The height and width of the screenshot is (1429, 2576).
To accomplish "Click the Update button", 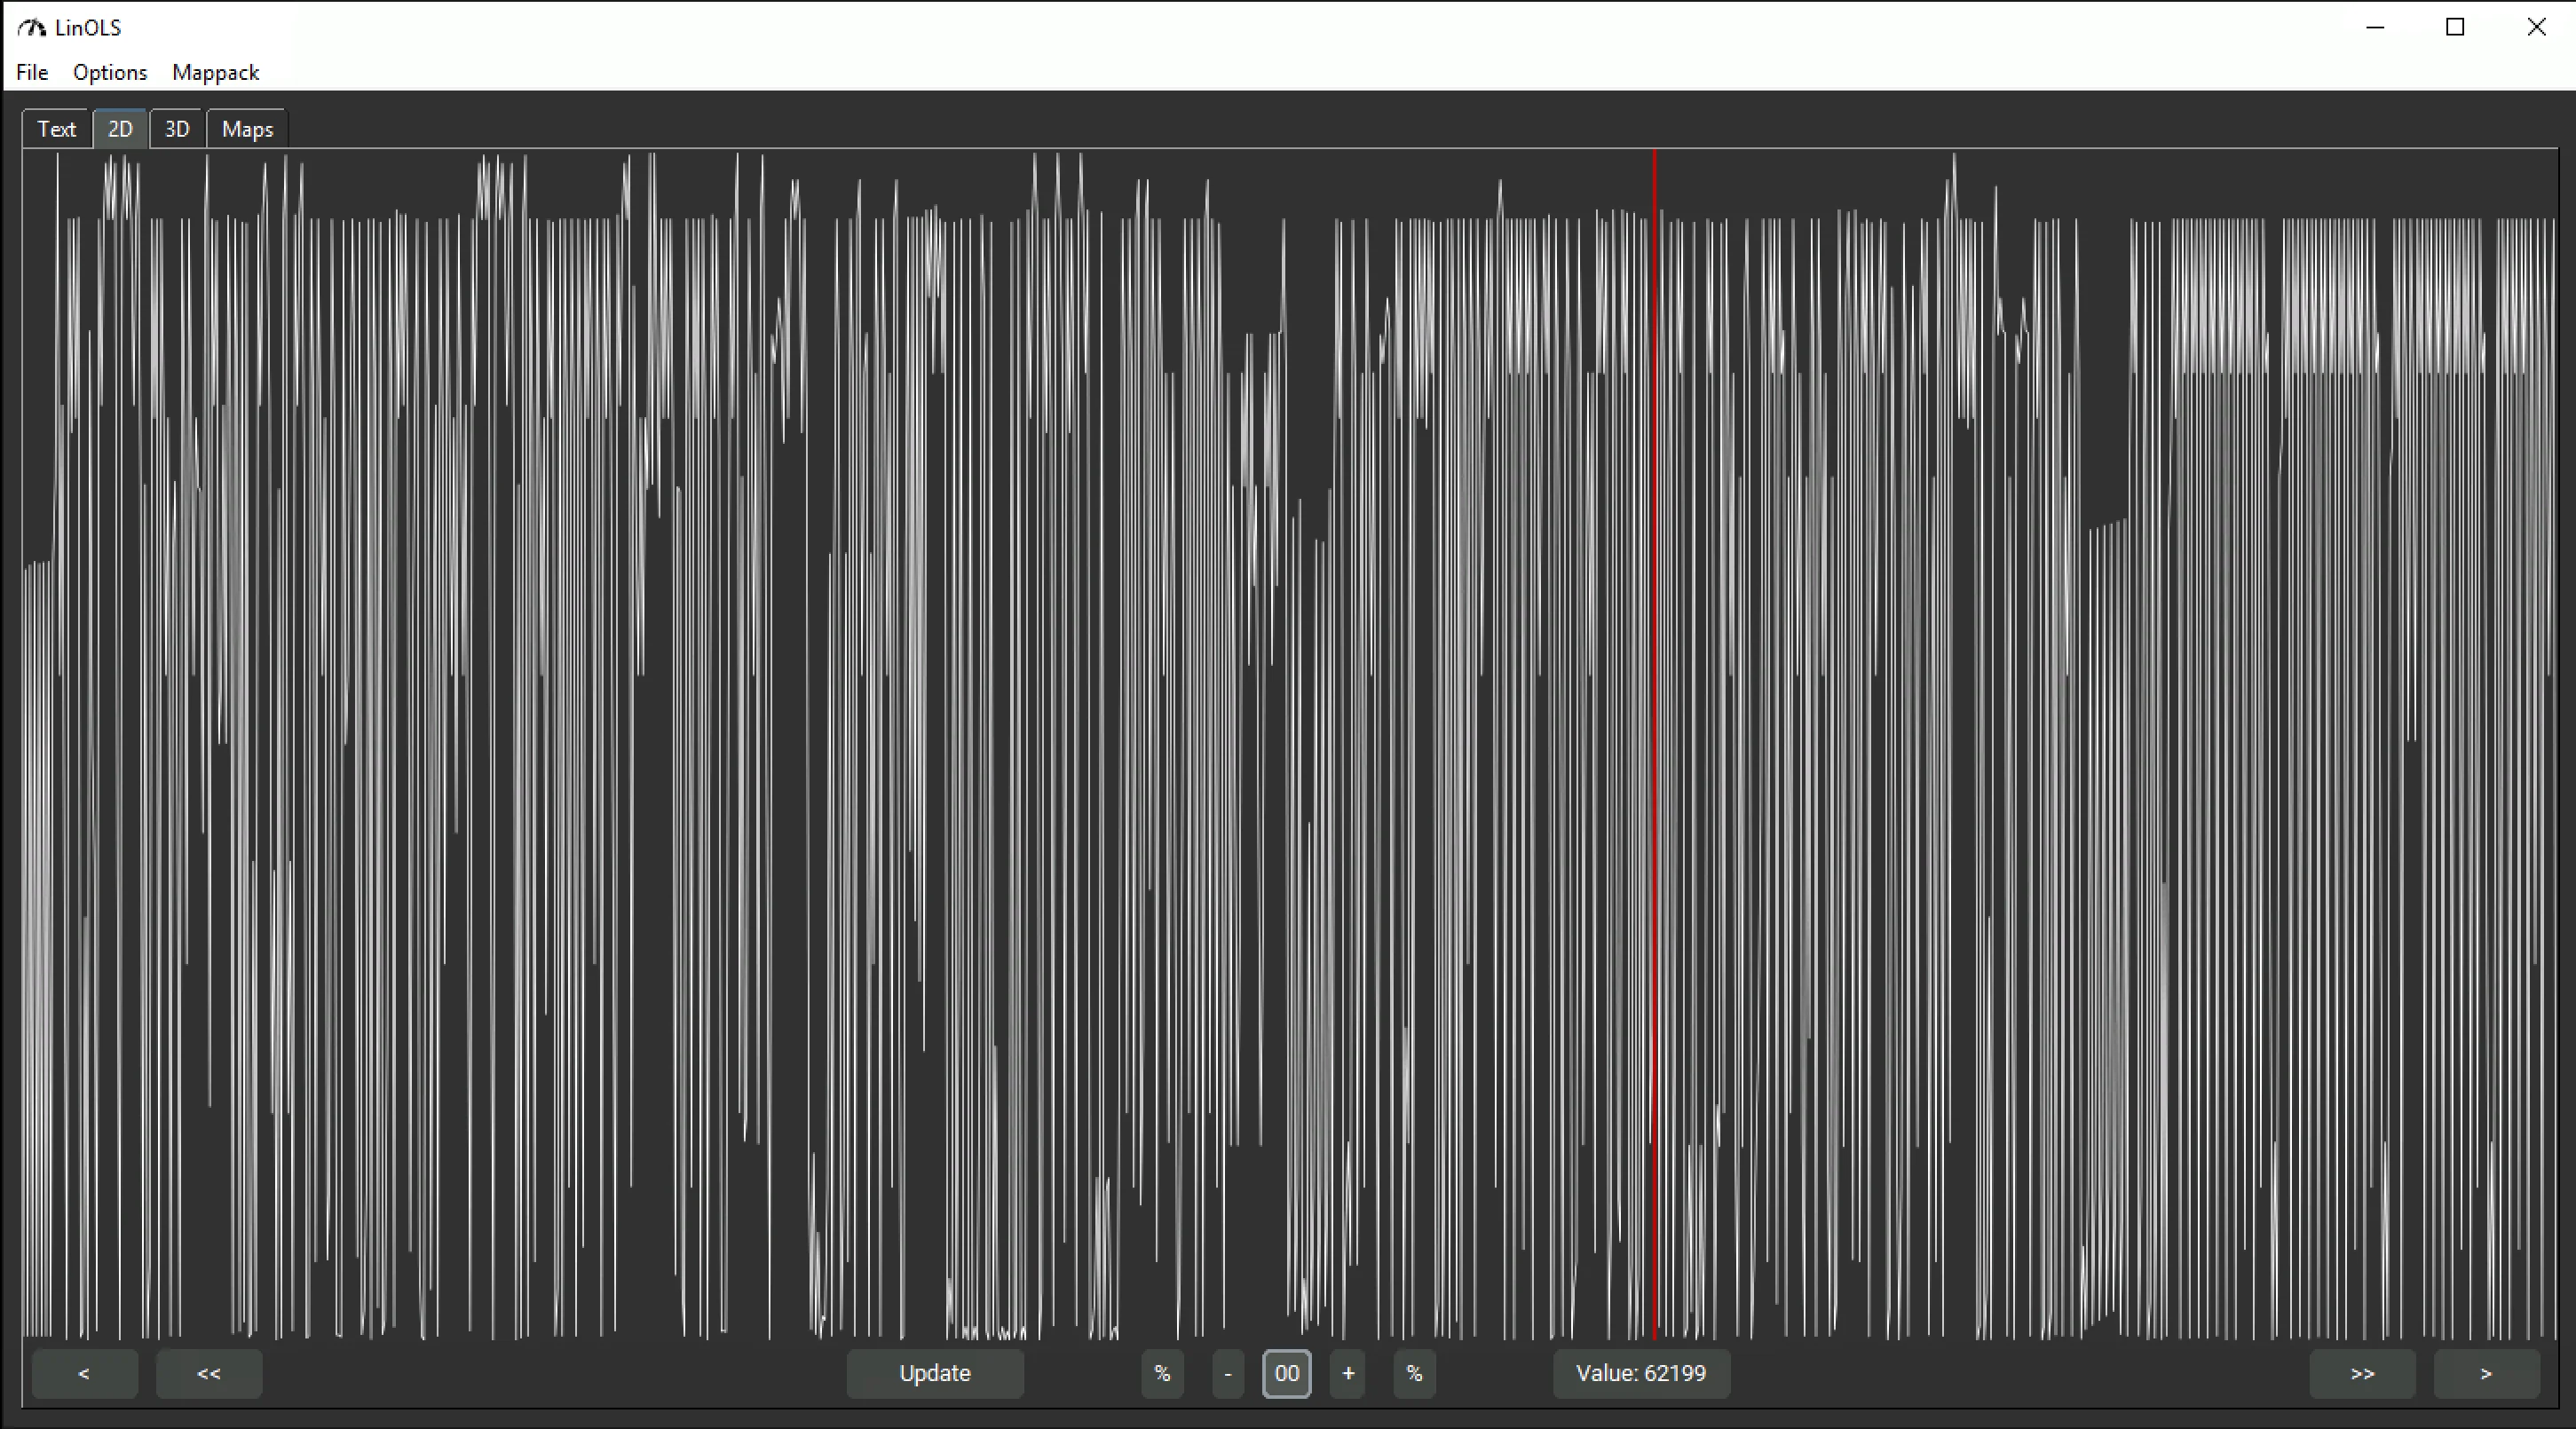I will 935,1373.
